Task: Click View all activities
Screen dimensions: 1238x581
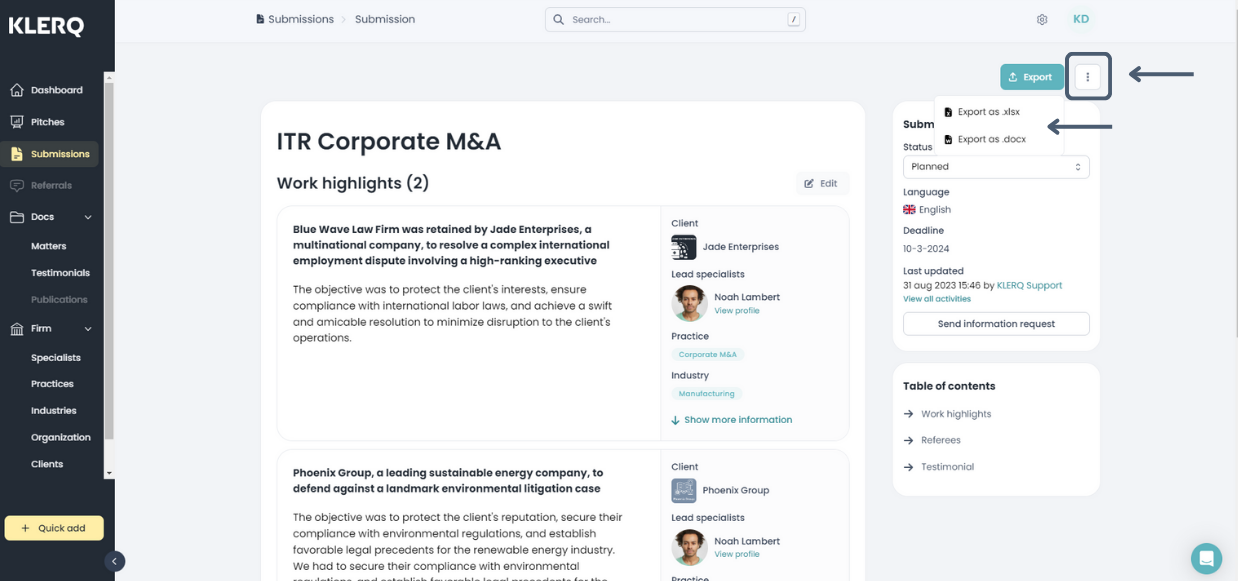Action: pos(937,299)
